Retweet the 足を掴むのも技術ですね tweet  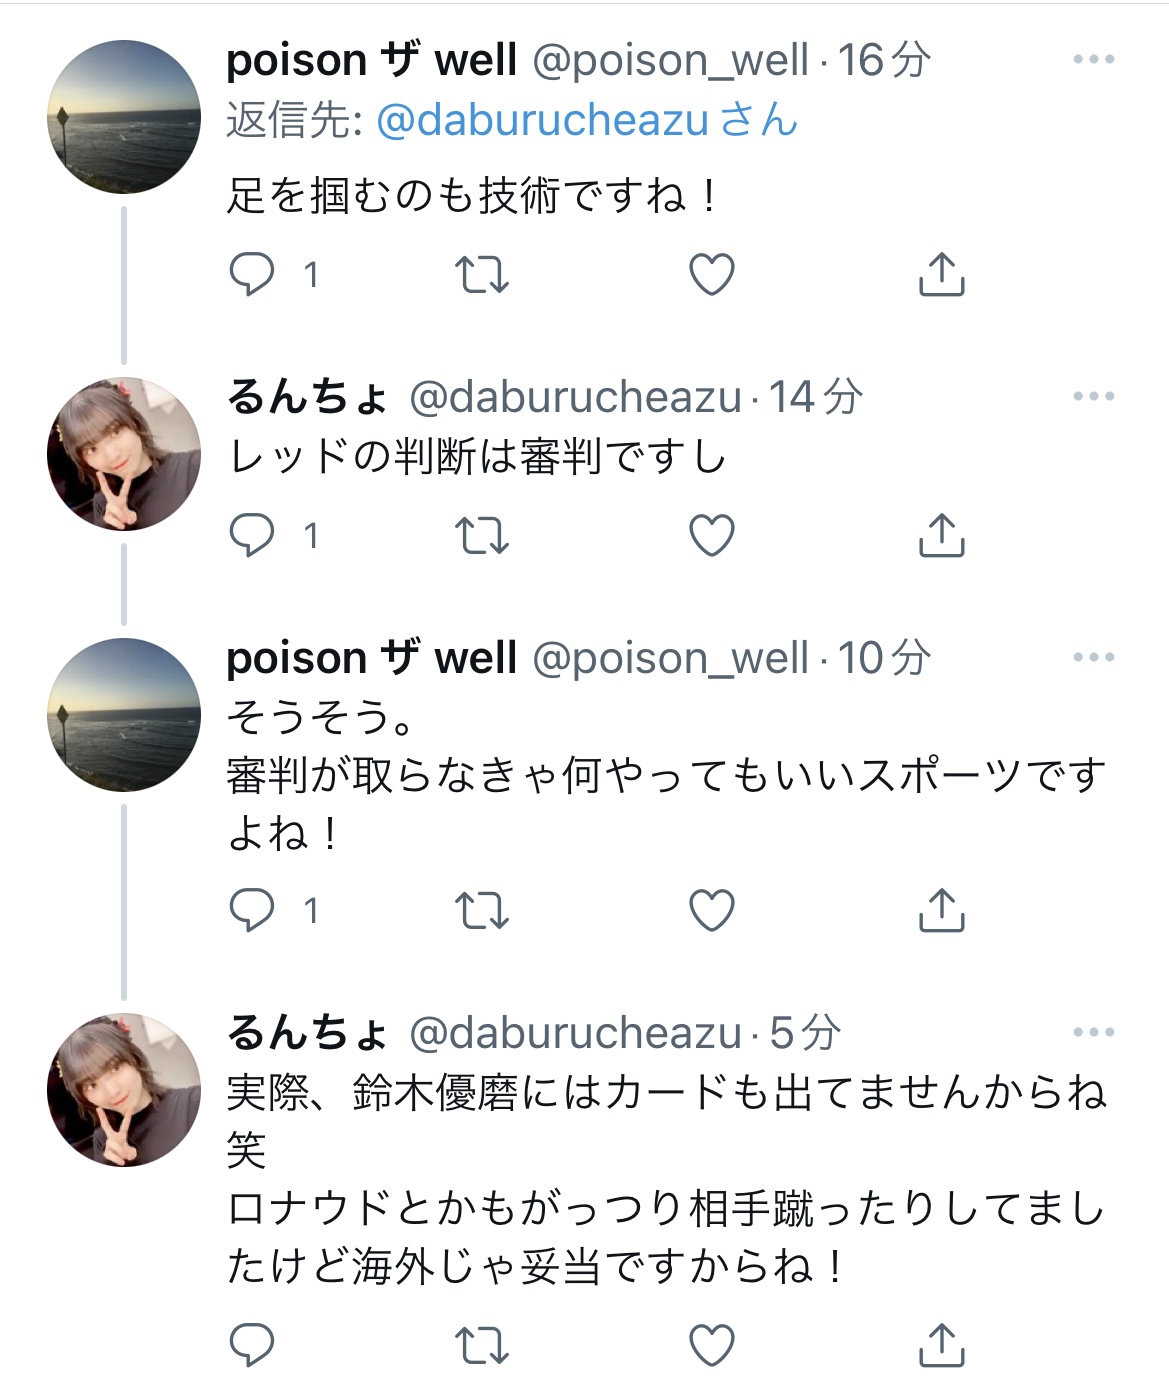pyautogui.click(x=482, y=274)
